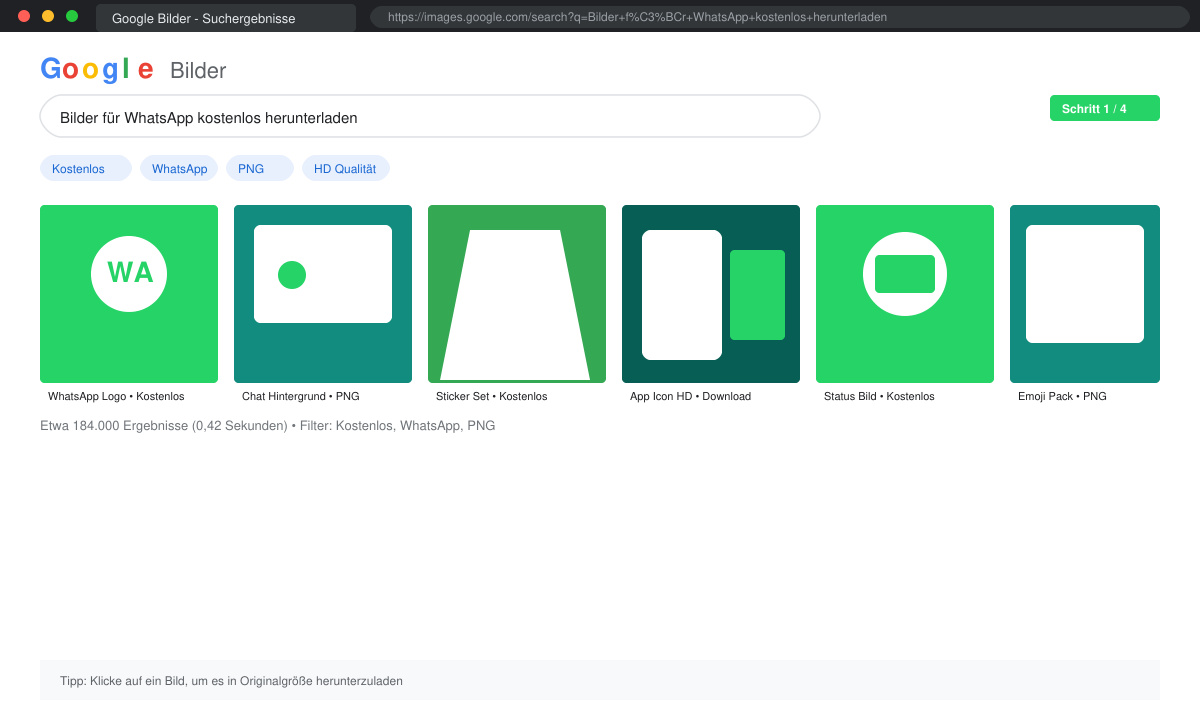Focus the search box with WhatsApp query

[430, 117]
